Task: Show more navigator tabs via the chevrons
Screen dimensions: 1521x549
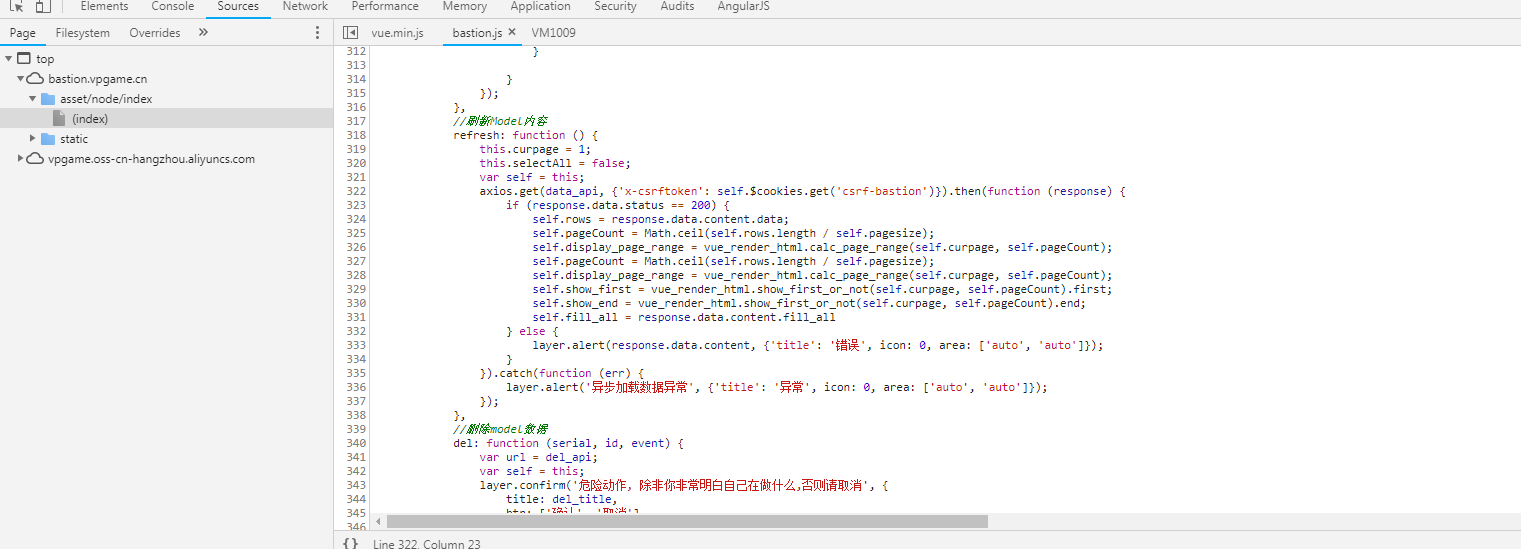Action: [203, 33]
